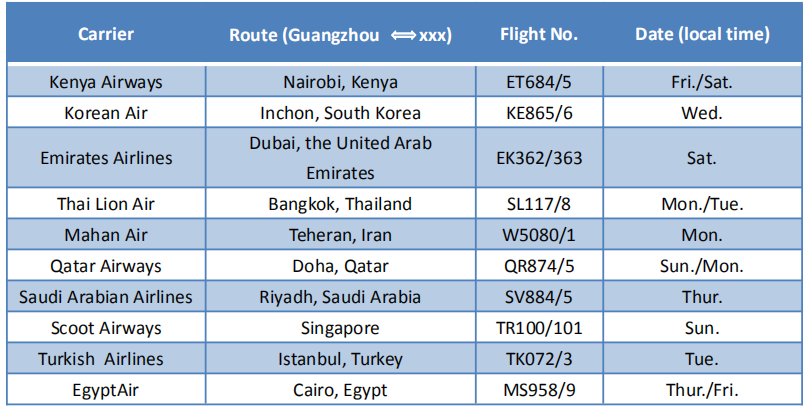The image size is (809, 410).
Task: Click the Nairobi, Kenya route cell
Action: coord(340,82)
